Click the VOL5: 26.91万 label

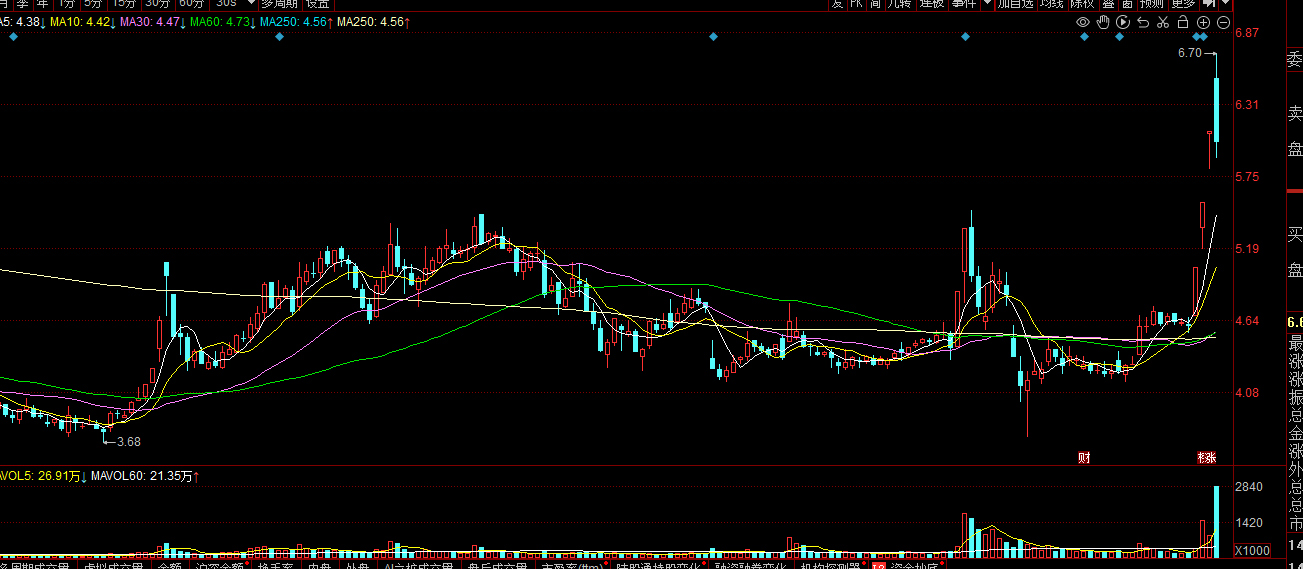pos(43,477)
